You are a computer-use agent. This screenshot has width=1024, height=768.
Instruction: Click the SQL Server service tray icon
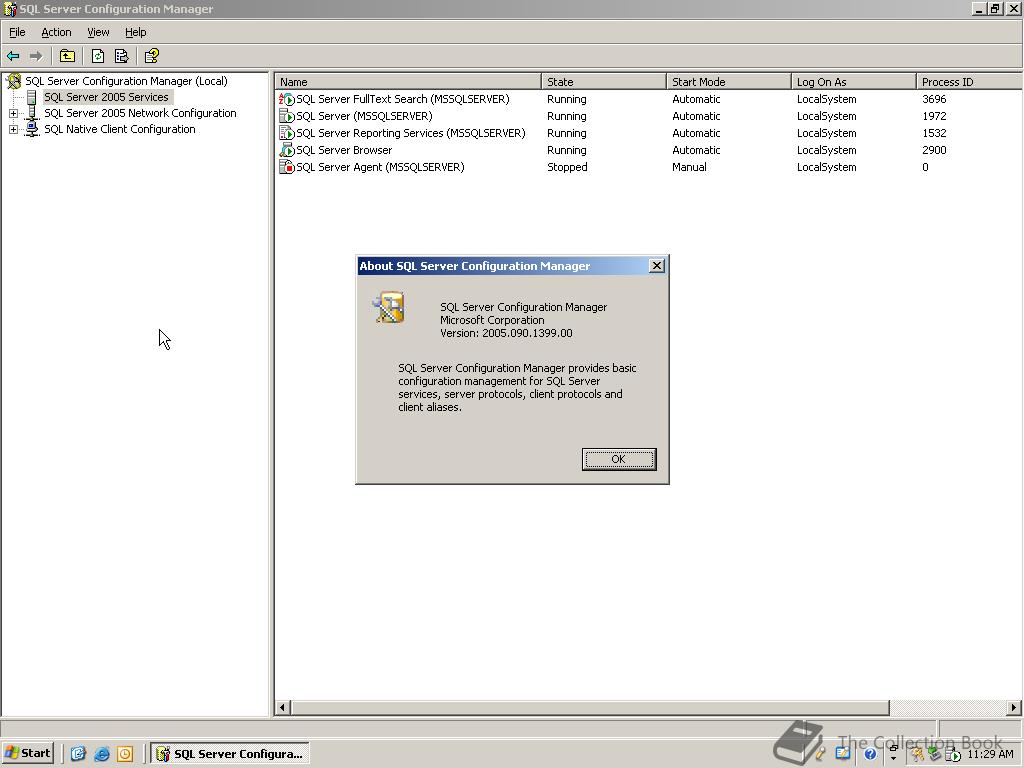click(953, 755)
